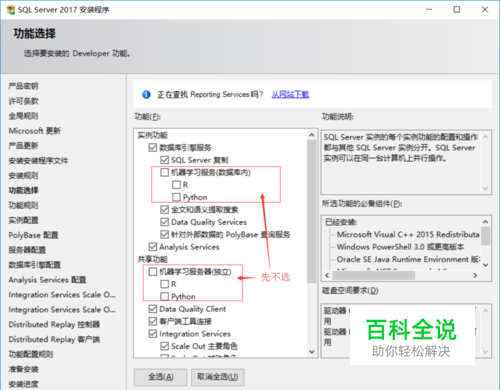This screenshot has width=500, height=390.
Task: Click the SQL Server setup title bar icon
Action: tap(11, 10)
